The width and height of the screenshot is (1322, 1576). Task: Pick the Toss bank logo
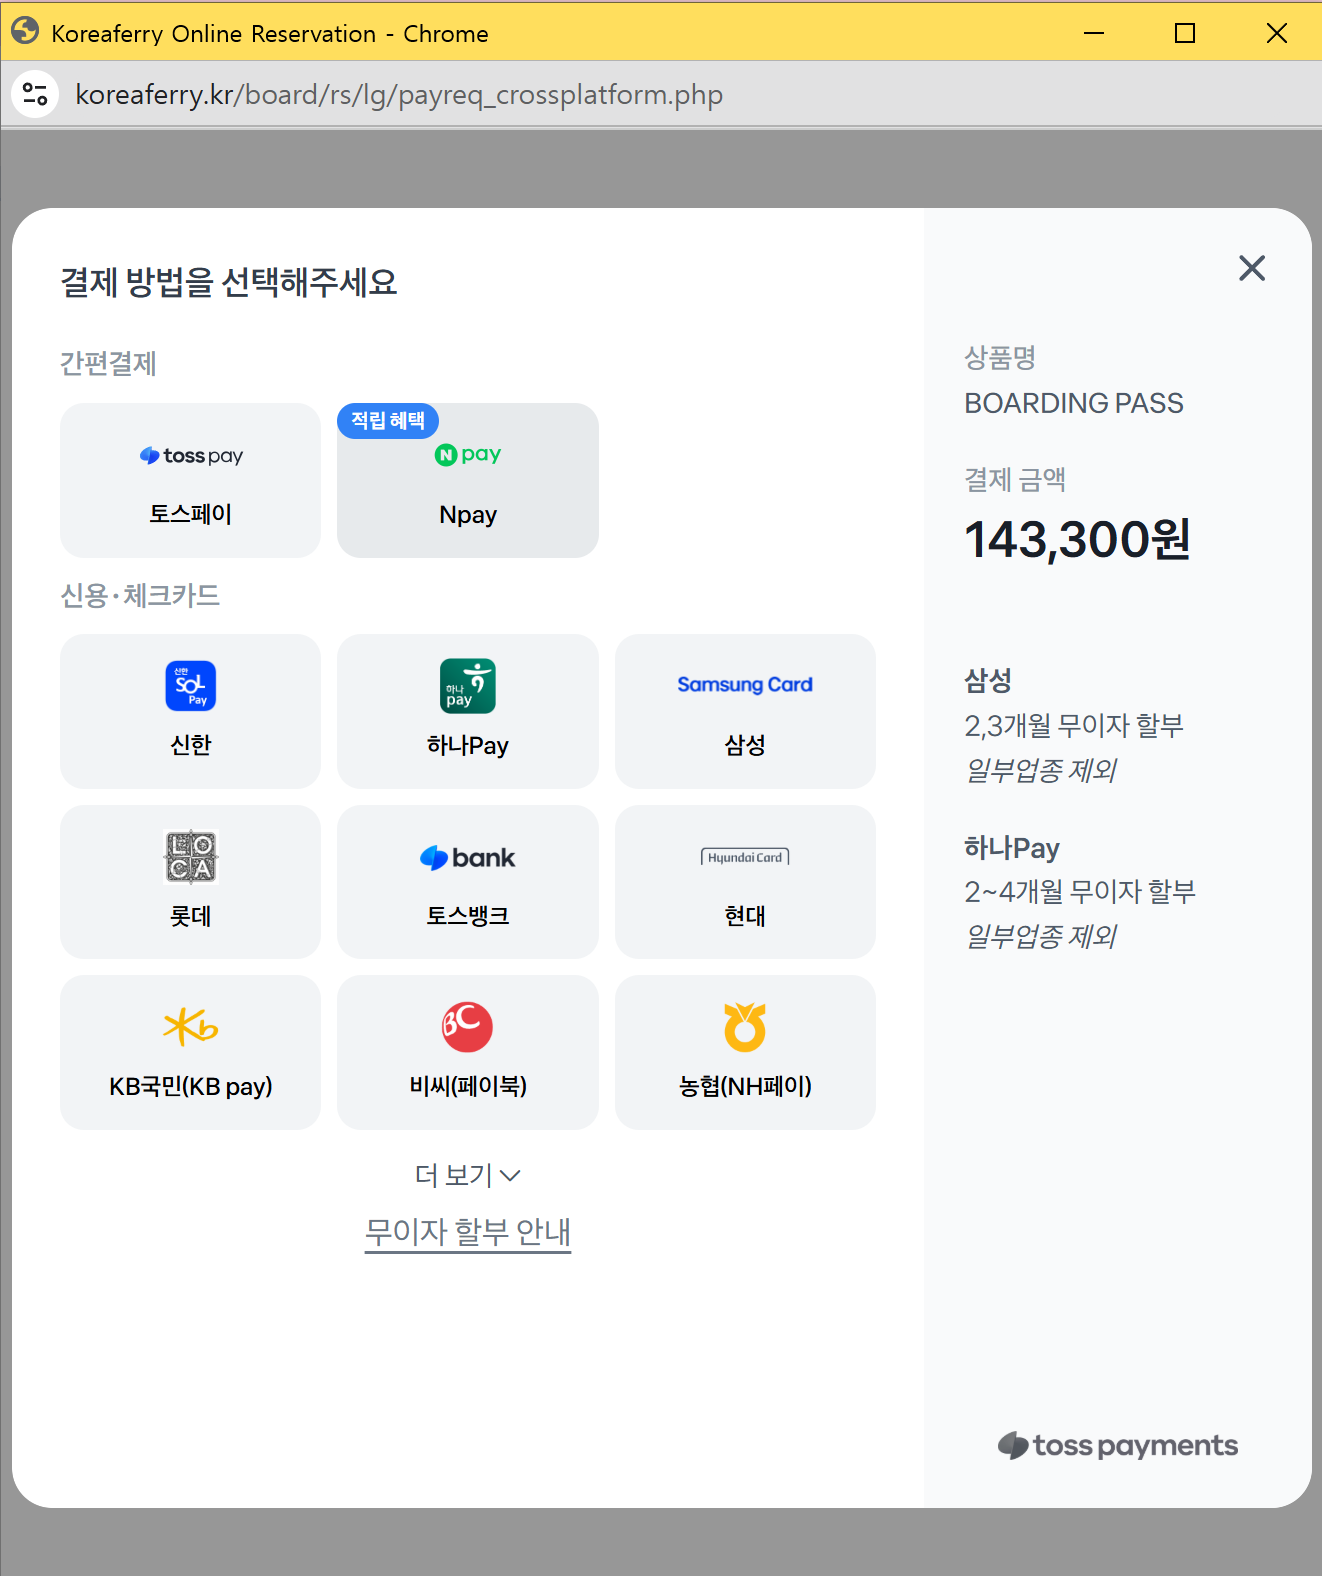(x=468, y=858)
